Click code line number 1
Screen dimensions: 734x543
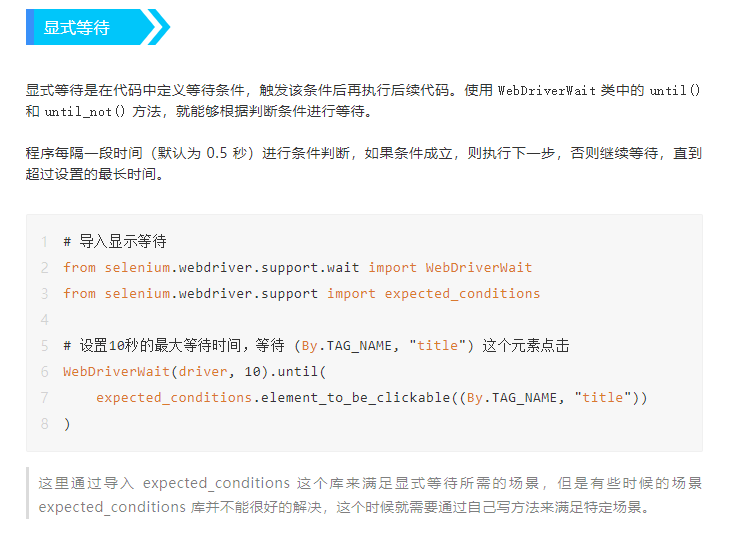pos(44,242)
